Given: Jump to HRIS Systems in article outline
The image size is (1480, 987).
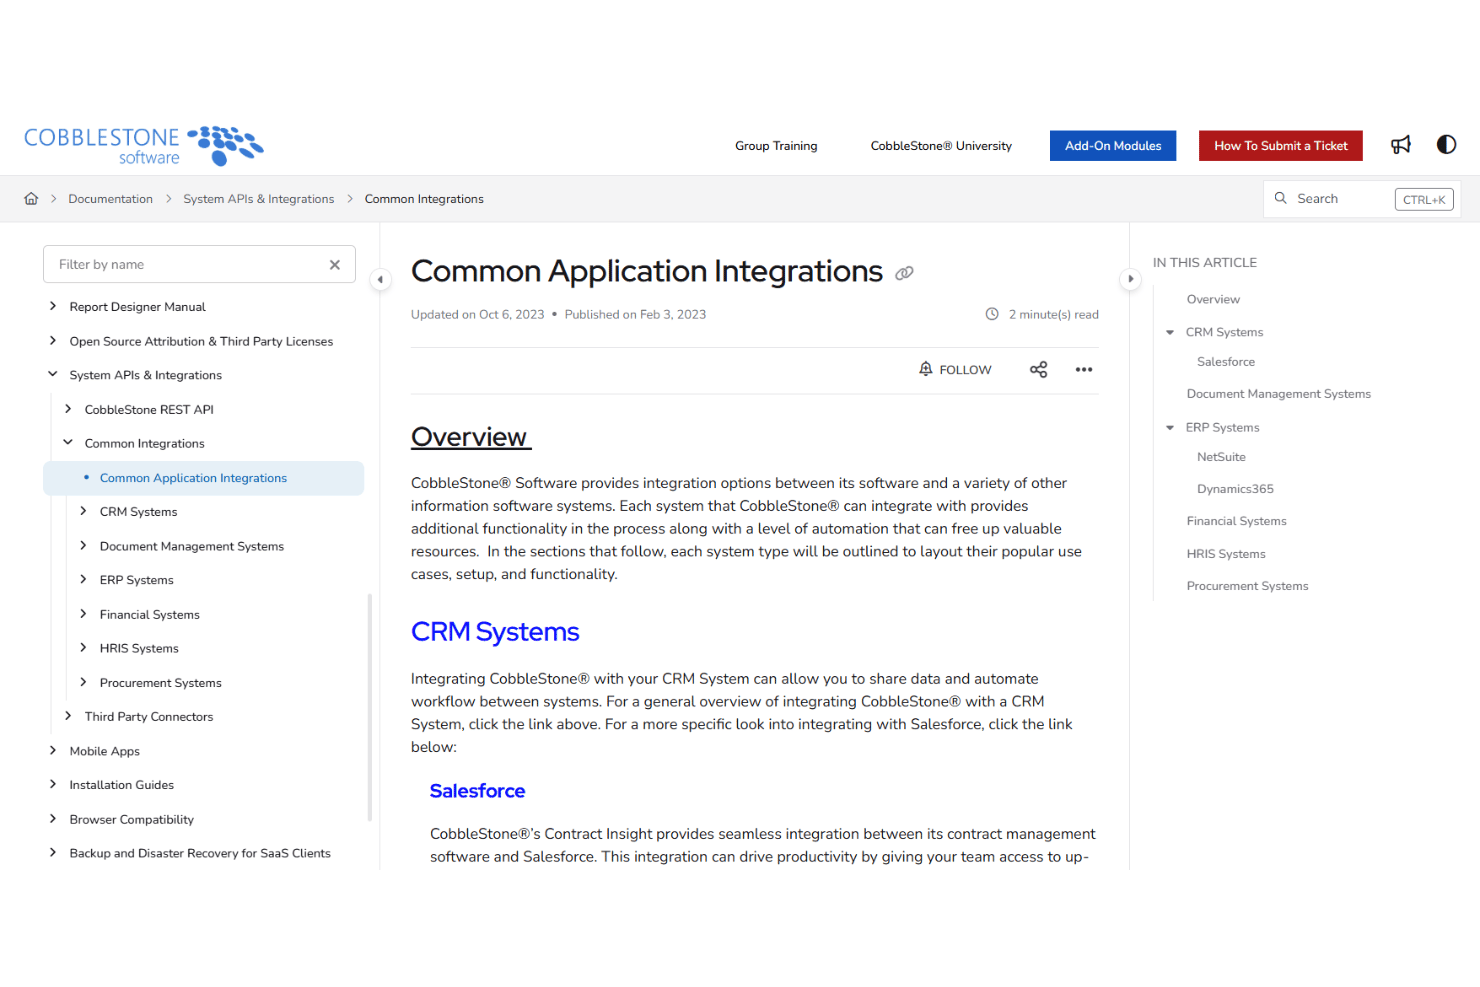Looking at the screenshot, I should (1226, 554).
